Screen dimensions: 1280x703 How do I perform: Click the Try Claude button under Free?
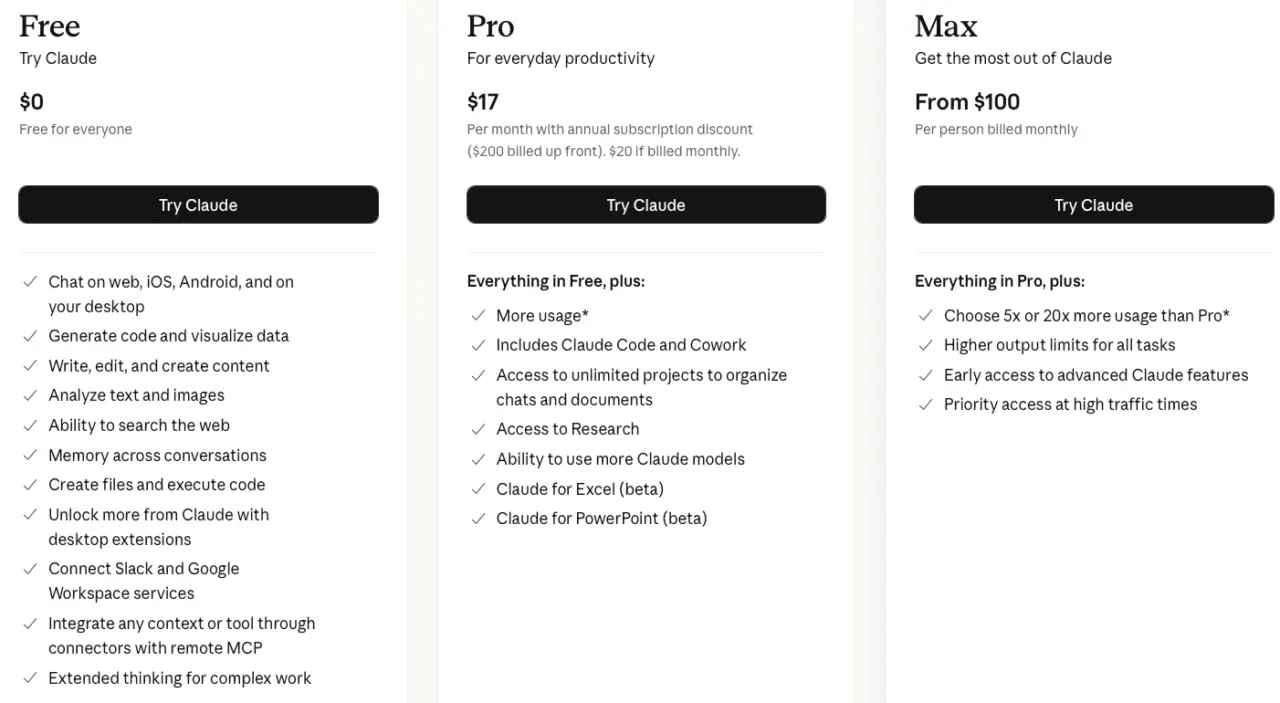pyautogui.click(x=198, y=205)
